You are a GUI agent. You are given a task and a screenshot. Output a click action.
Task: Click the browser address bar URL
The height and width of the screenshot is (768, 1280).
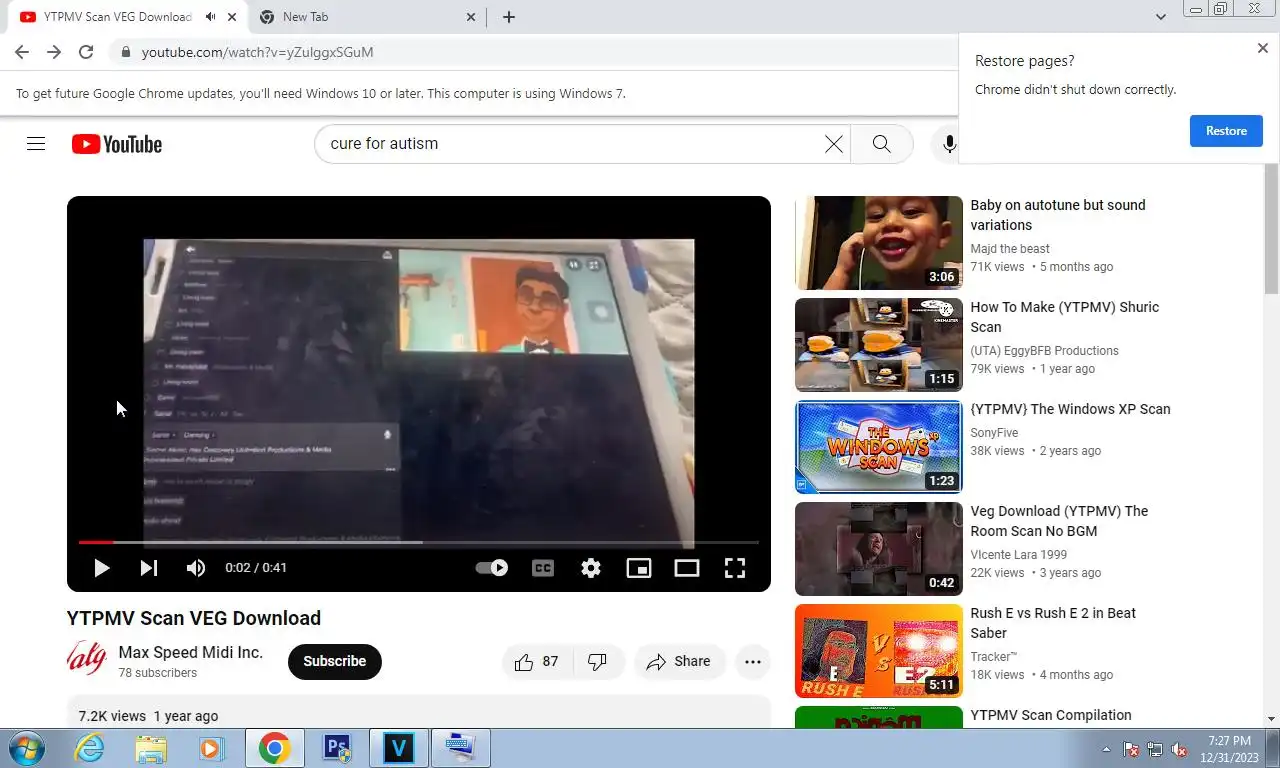click(x=258, y=52)
